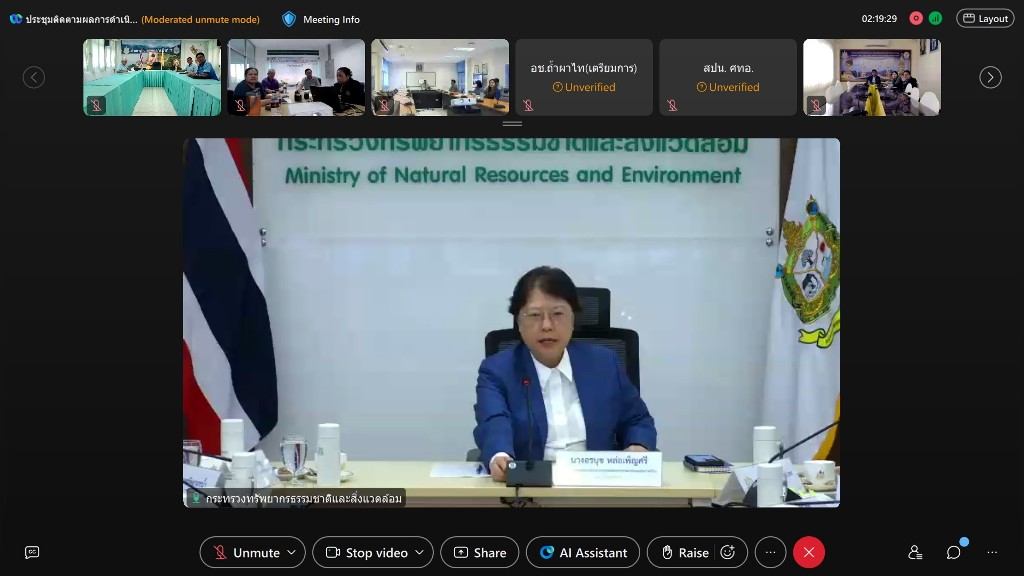Click the active speaker name label
The height and width of the screenshot is (576, 1024).
[297, 498]
